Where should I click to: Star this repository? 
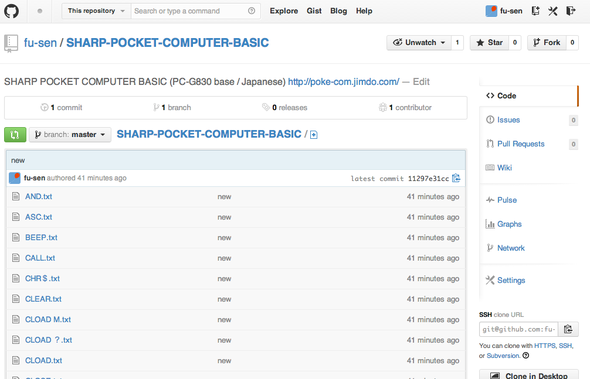489,43
